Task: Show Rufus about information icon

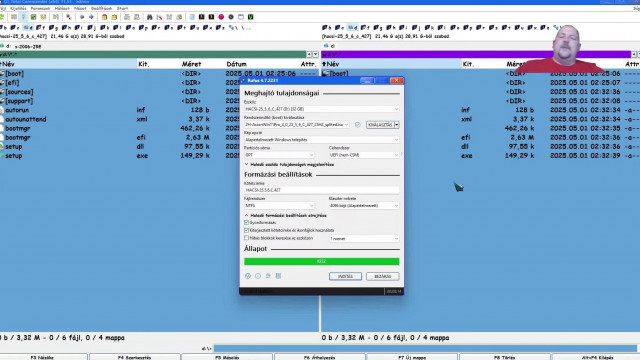Action: [258, 276]
